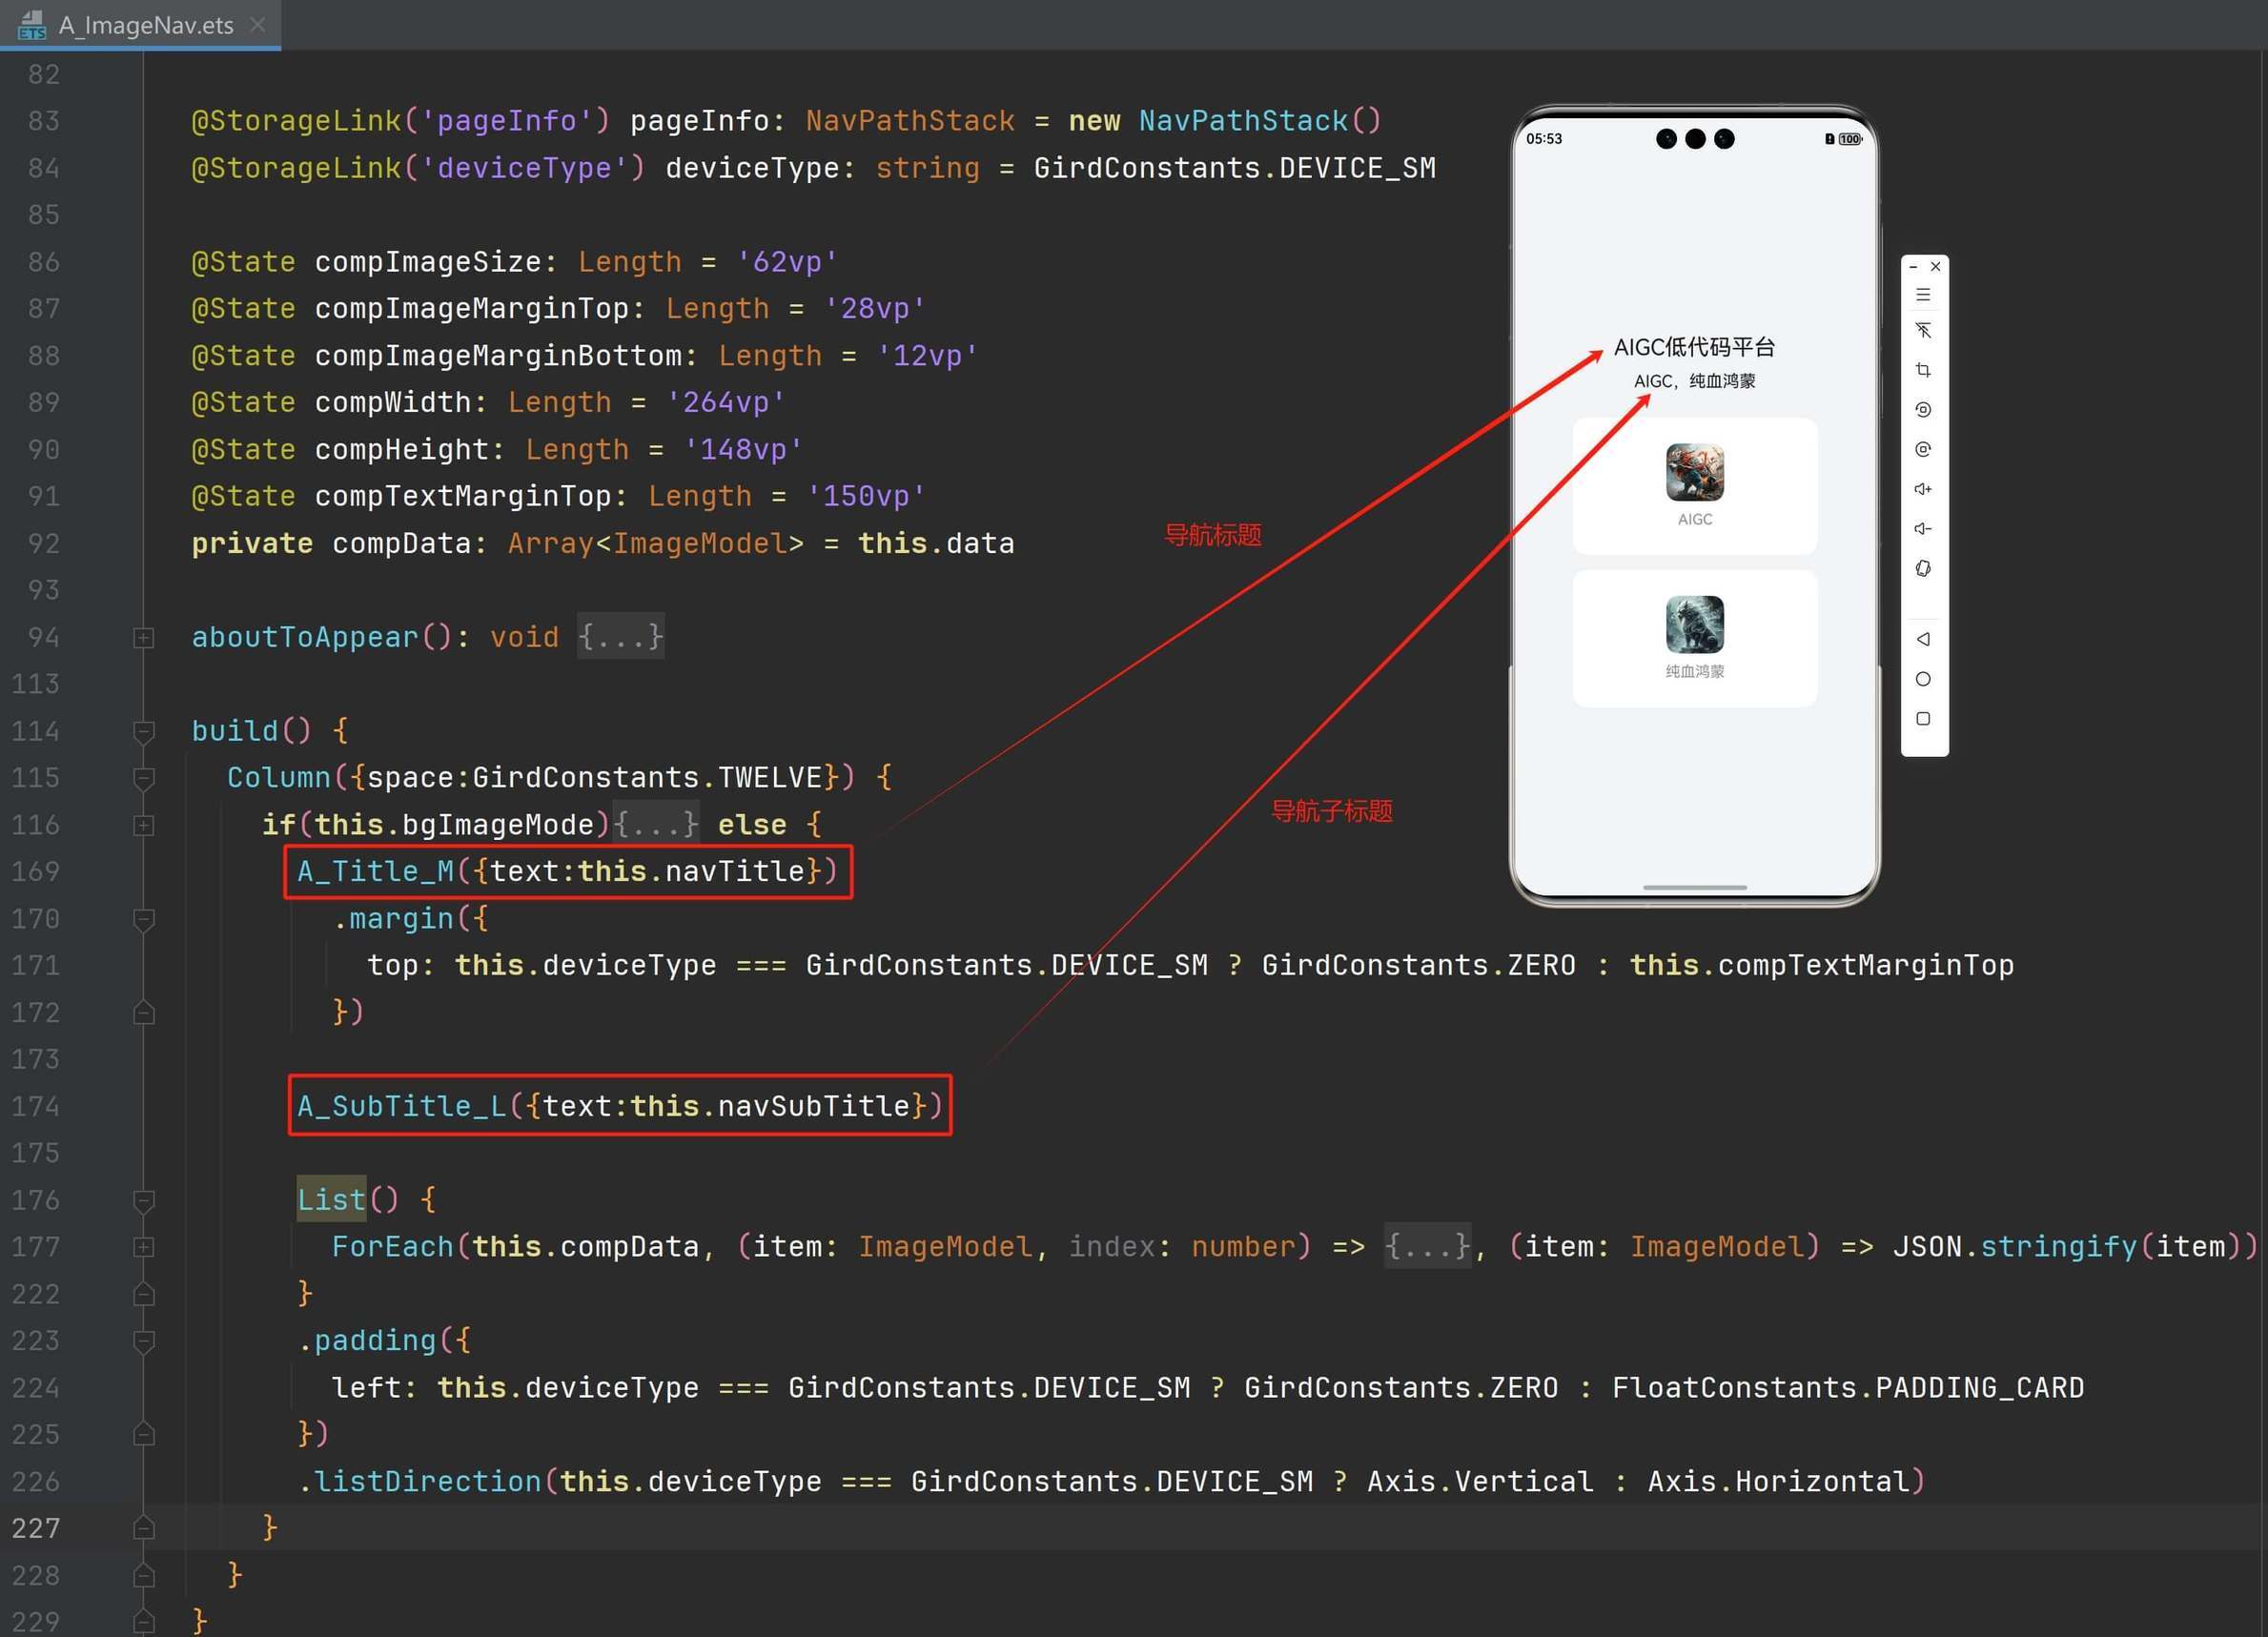
Task: Collapse the .margin block at line 170
Action: (143, 919)
